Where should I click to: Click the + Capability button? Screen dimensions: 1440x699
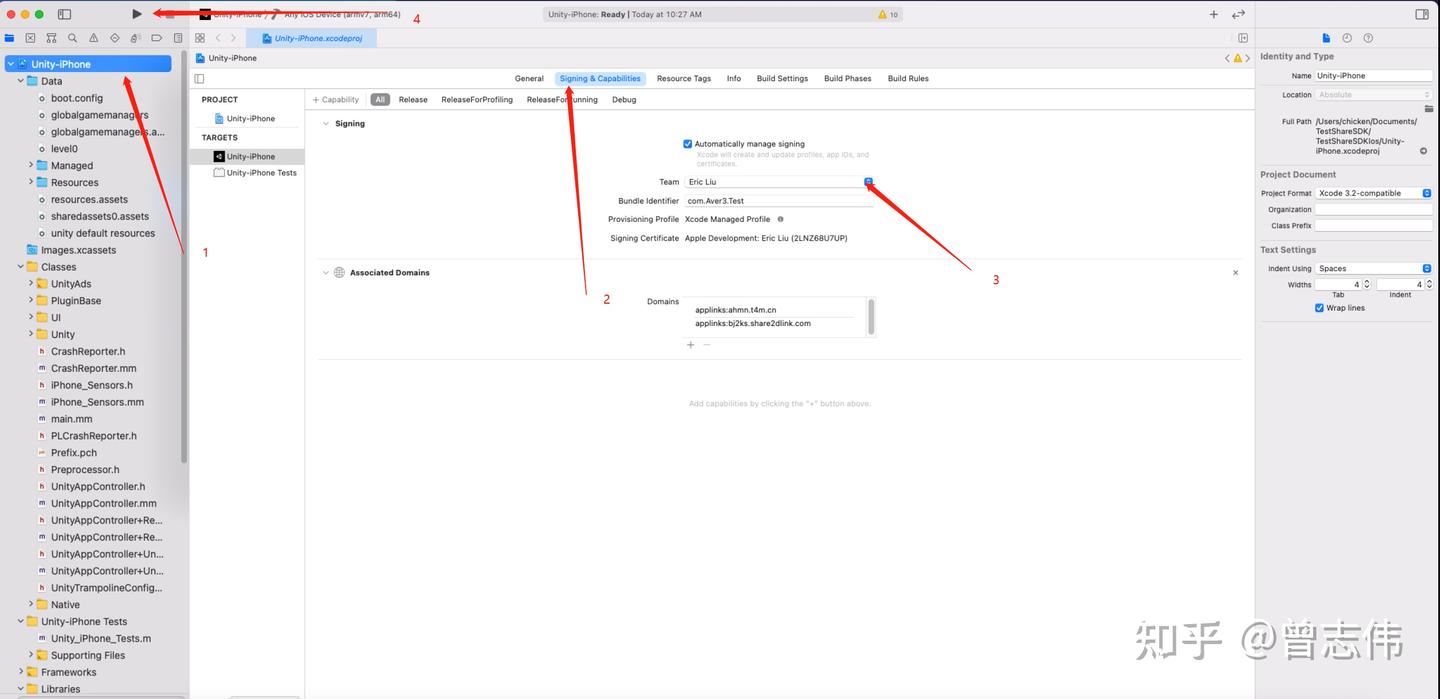[336, 99]
